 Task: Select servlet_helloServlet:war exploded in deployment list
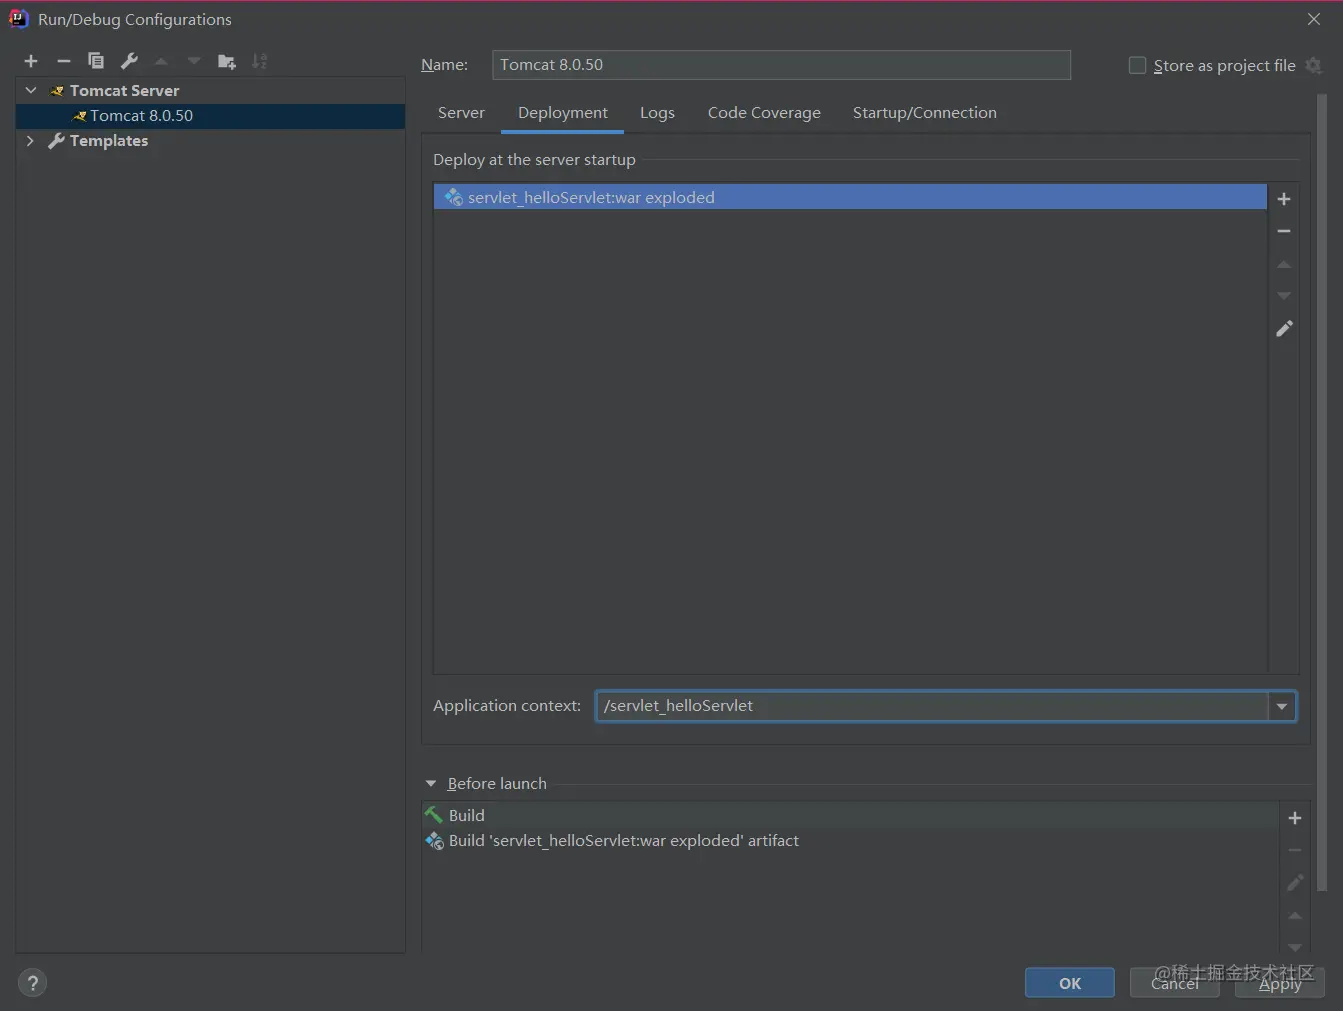tap(850, 197)
